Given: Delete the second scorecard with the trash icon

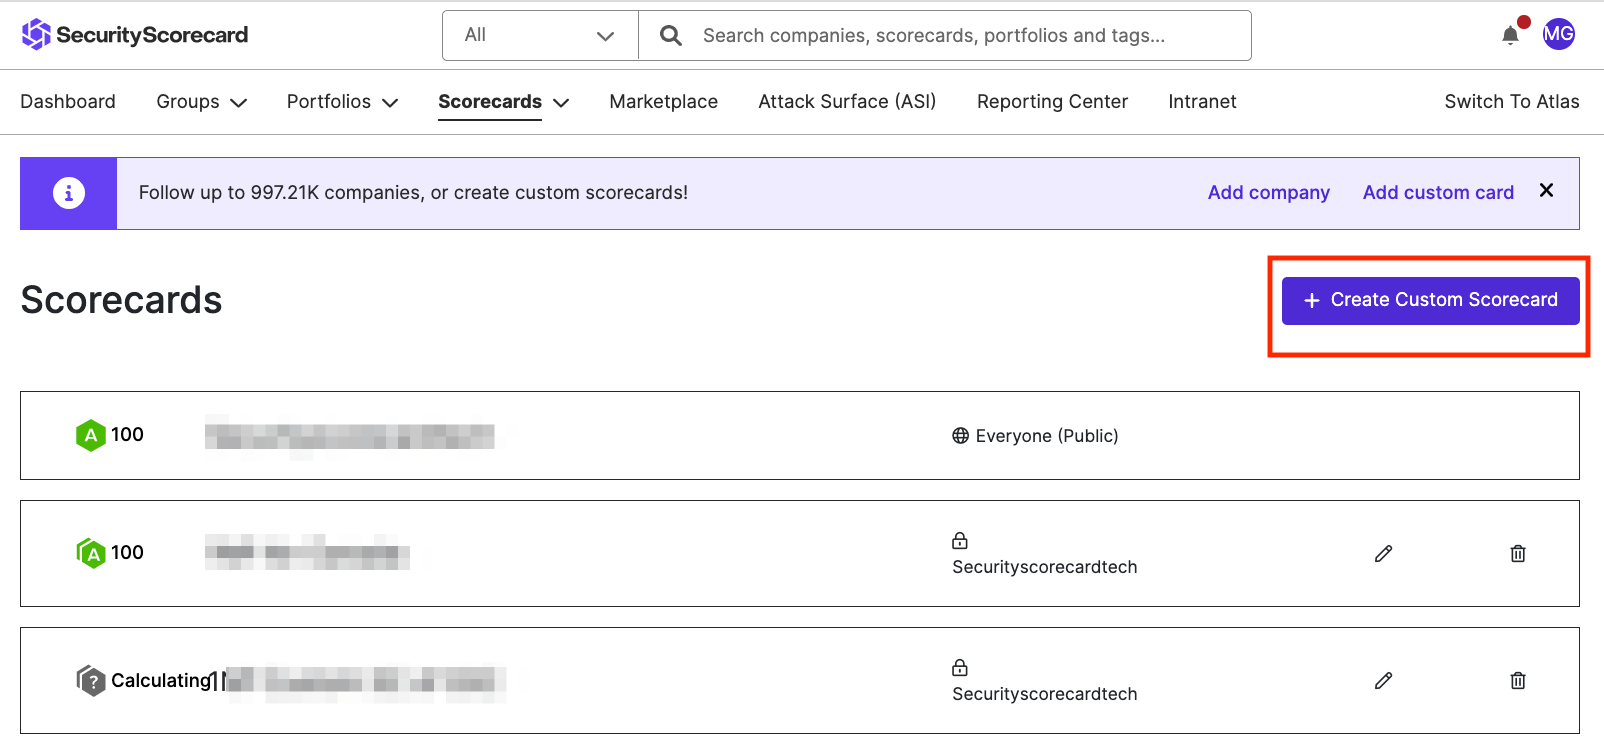Looking at the screenshot, I should [1518, 553].
